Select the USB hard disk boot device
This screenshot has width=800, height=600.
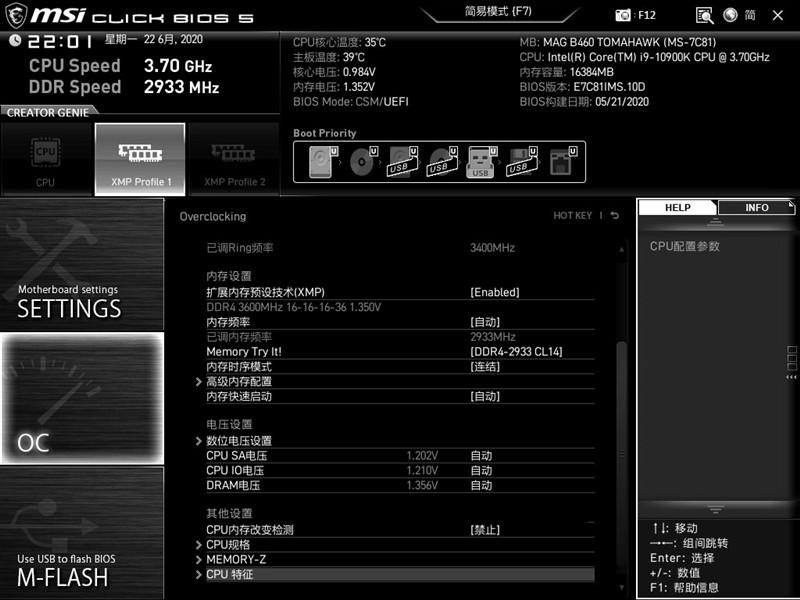pos(403,162)
